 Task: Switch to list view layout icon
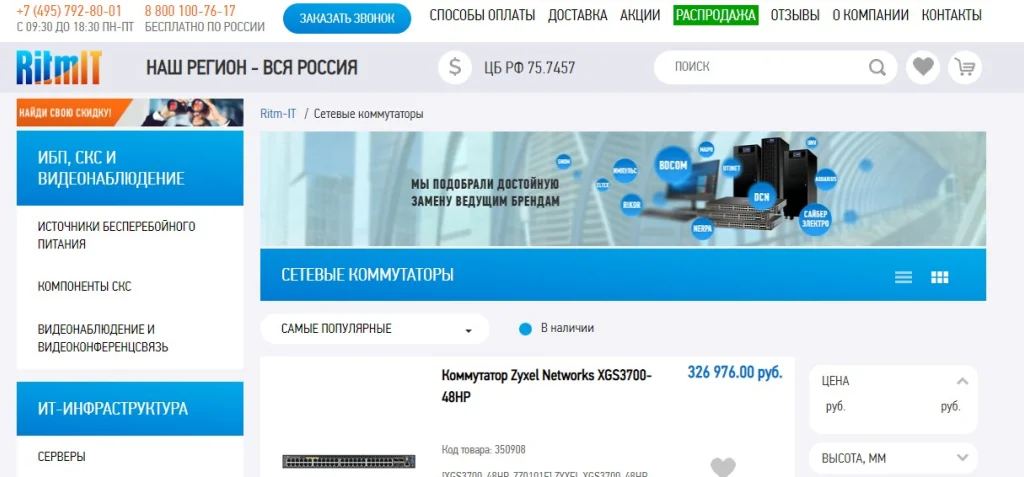[x=903, y=277]
